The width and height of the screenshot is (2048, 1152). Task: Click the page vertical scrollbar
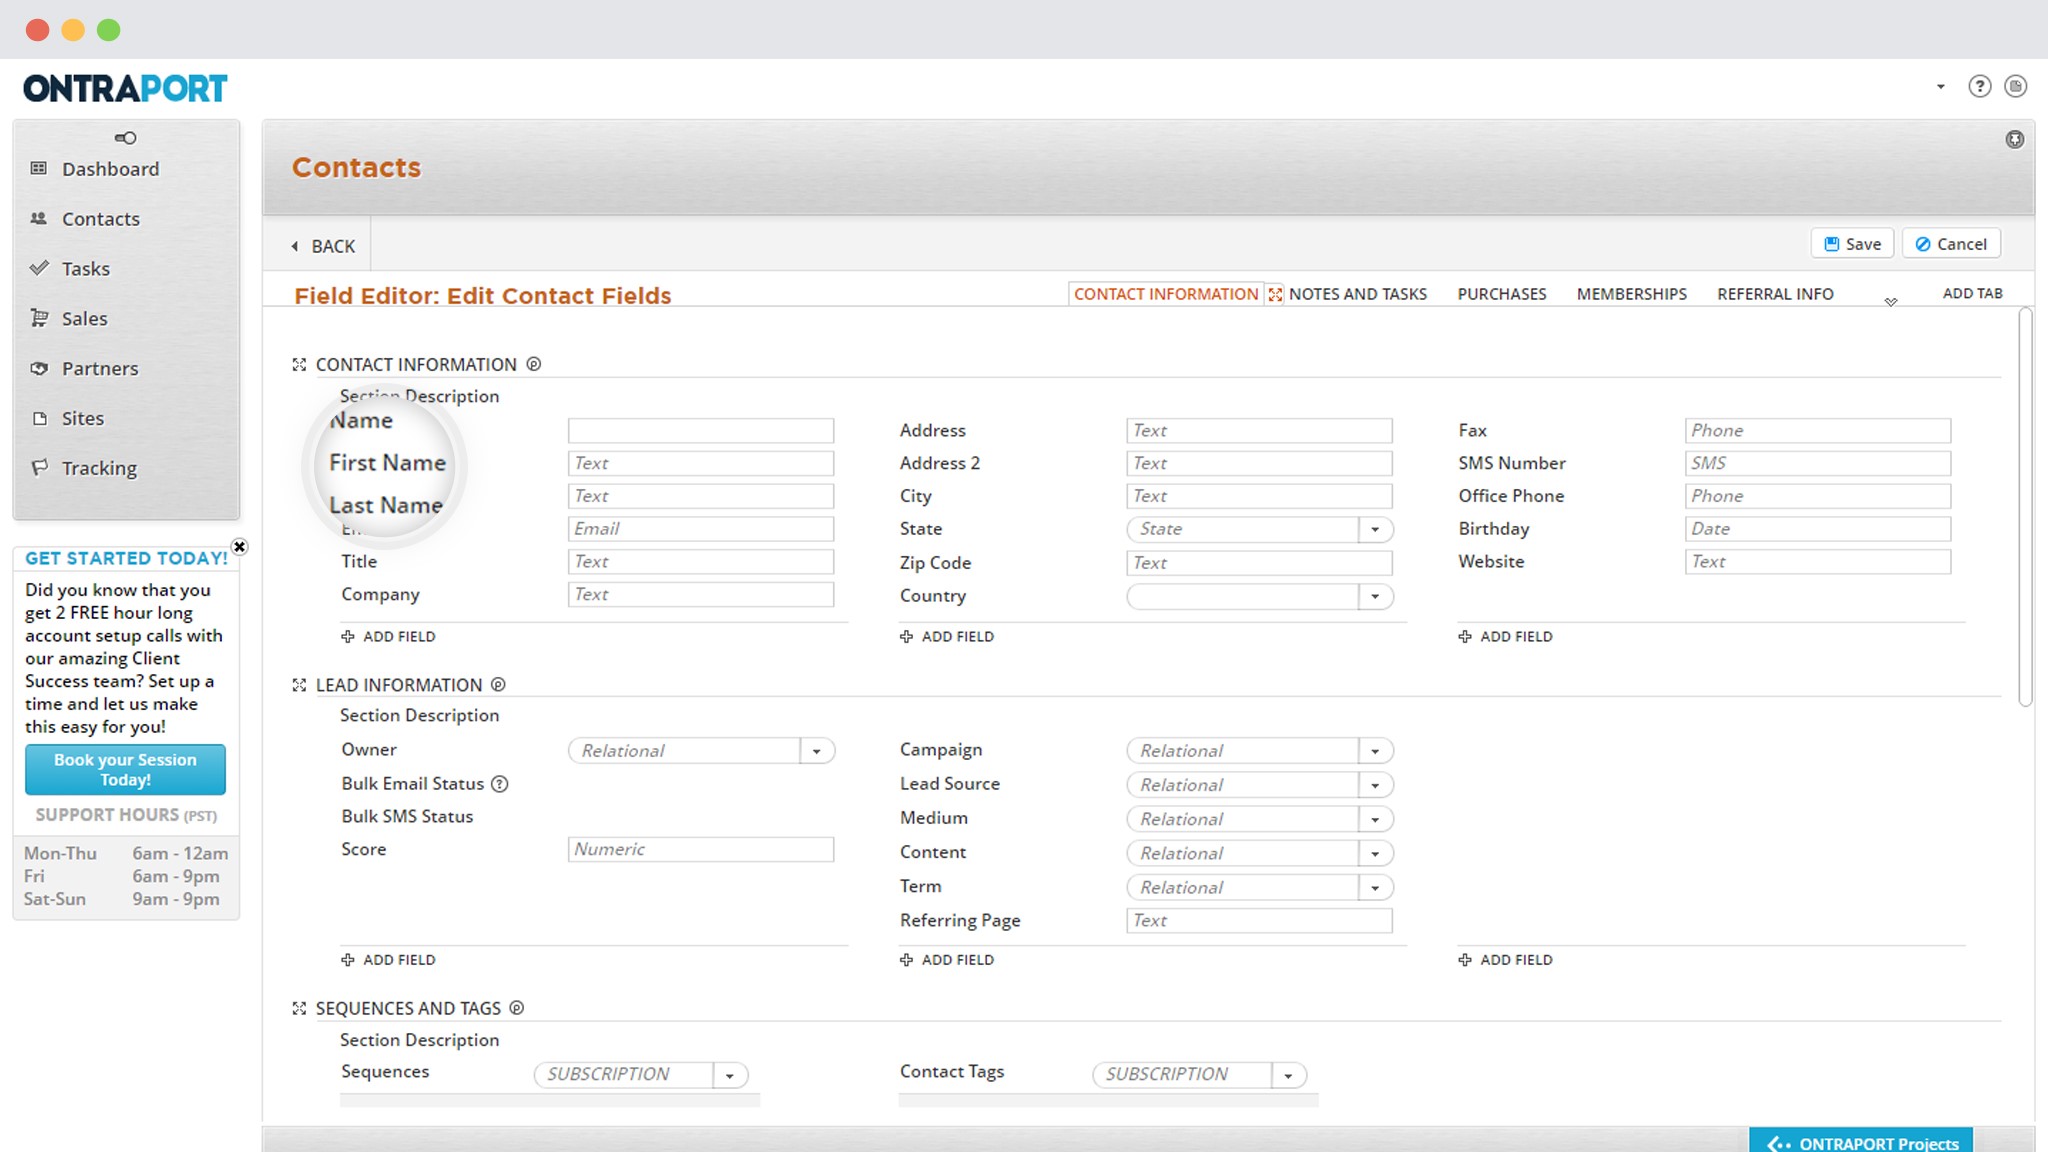pyautogui.click(x=2025, y=507)
